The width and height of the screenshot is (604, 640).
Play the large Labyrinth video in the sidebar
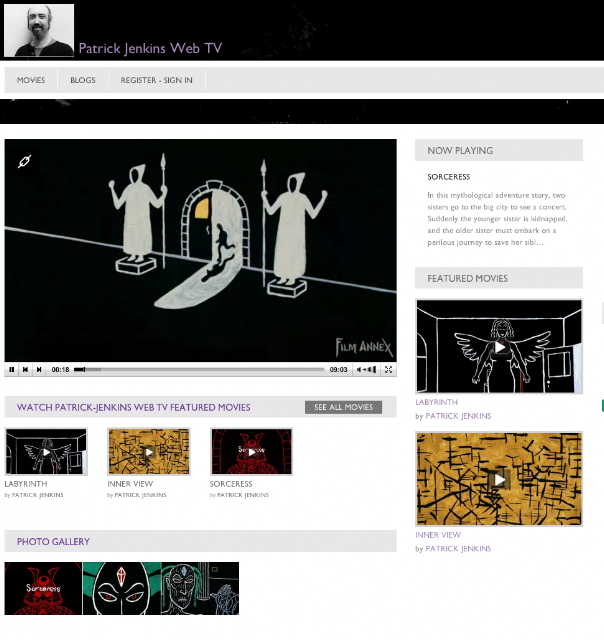click(x=499, y=347)
